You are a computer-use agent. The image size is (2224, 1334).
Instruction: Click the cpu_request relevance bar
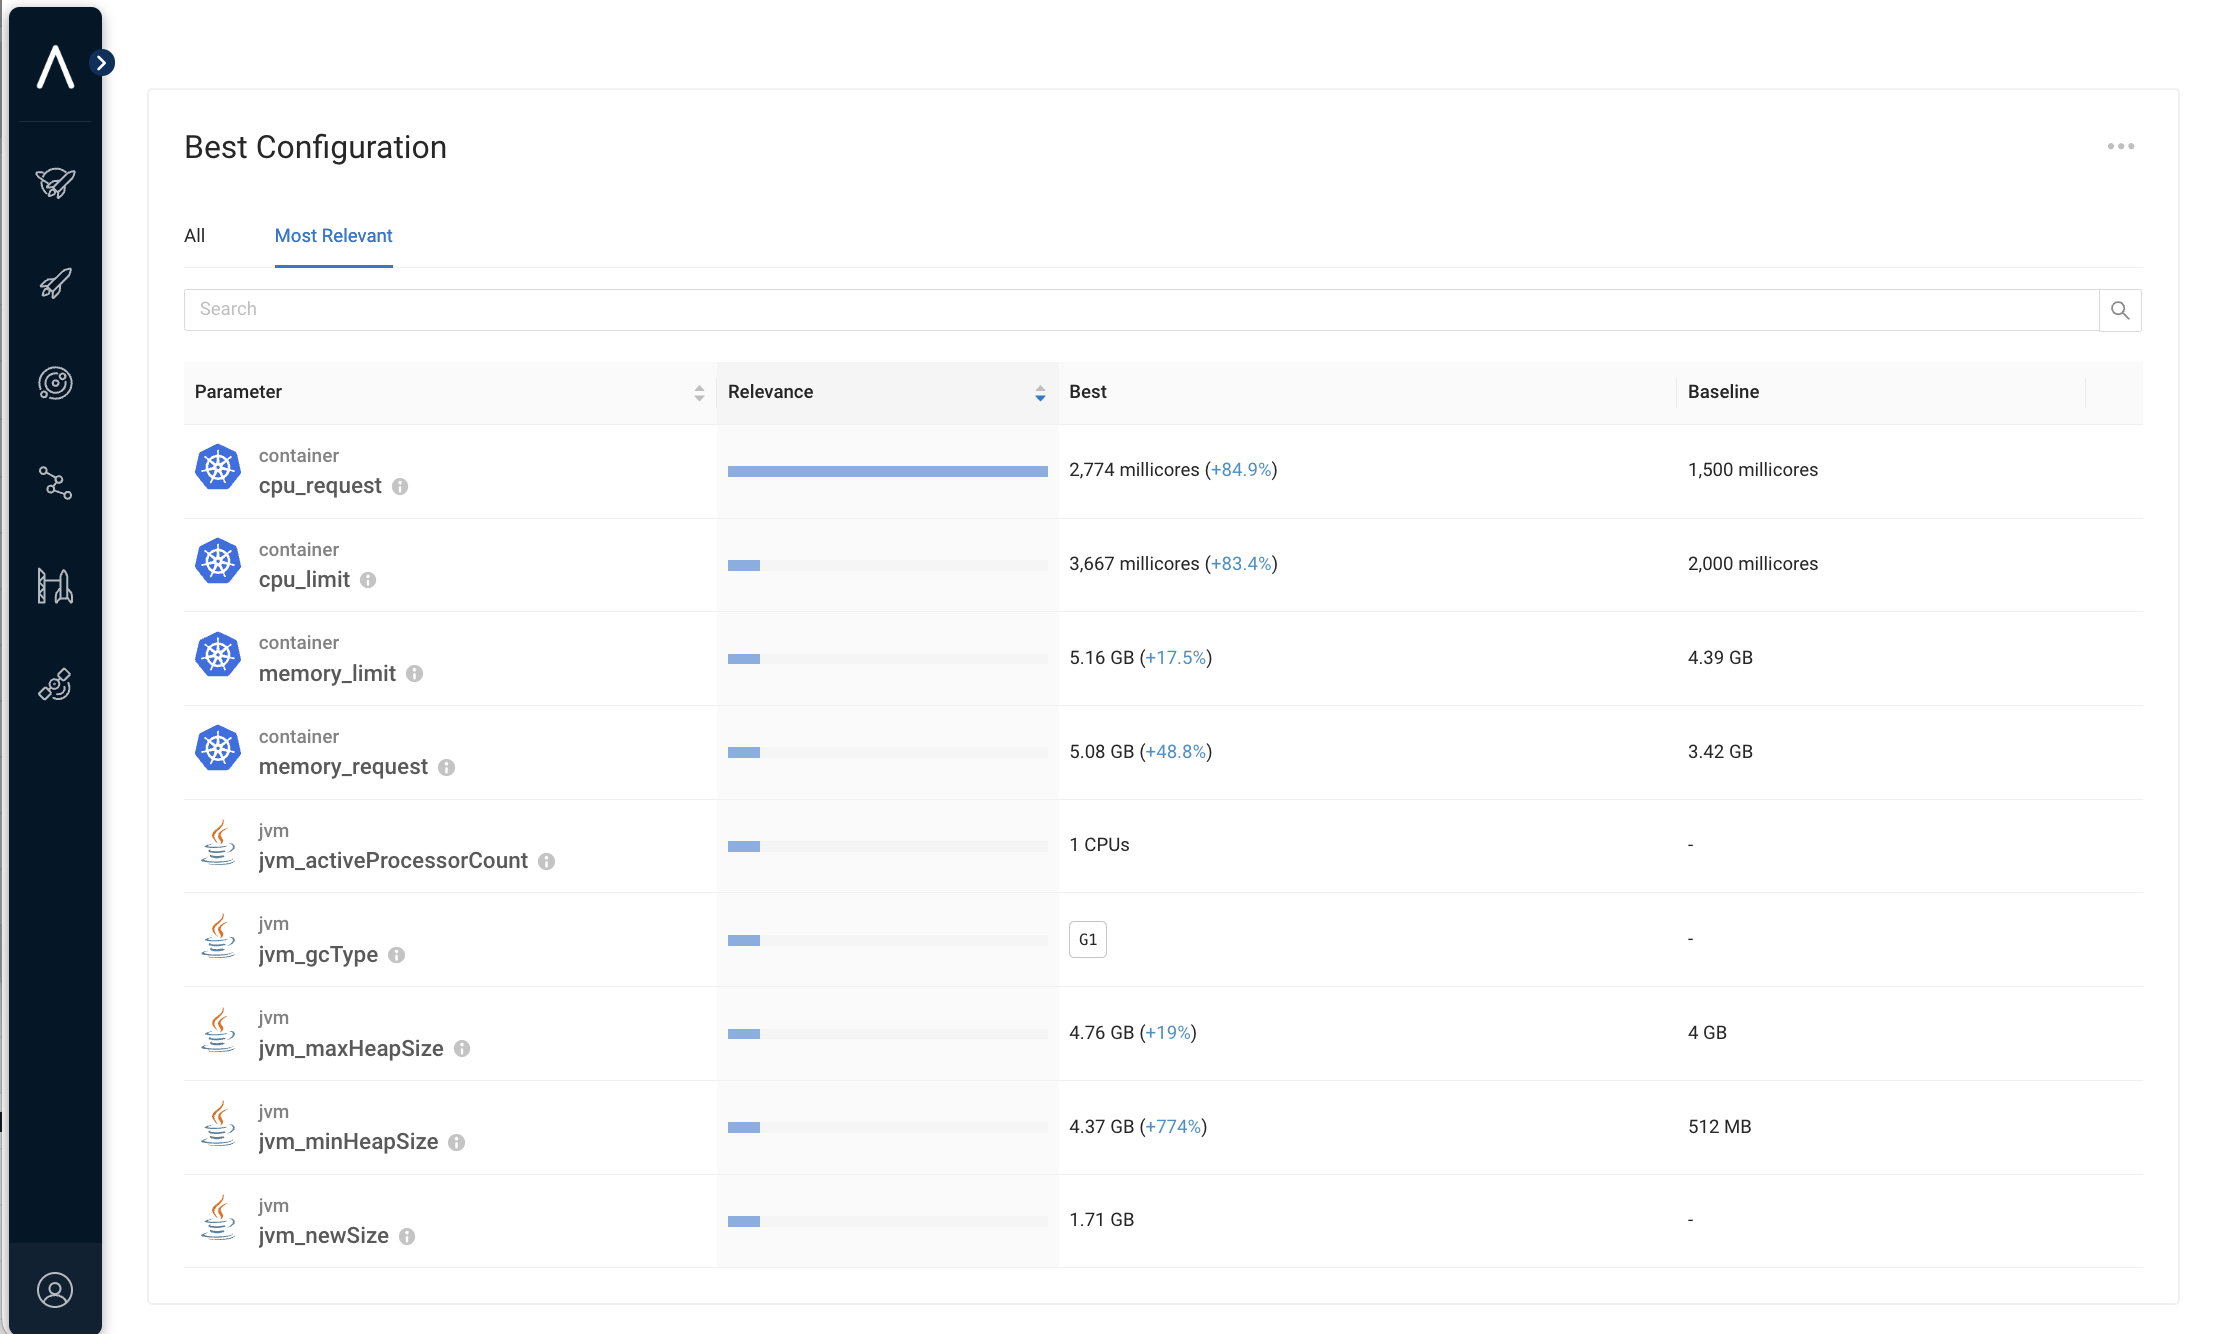887,471
